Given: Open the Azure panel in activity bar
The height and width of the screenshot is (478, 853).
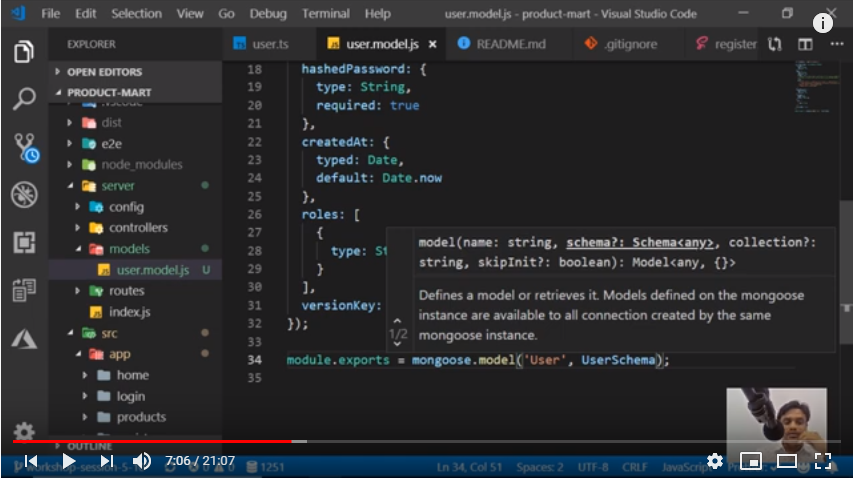Looking at the screenshot, I should click(x=24, y=338).
